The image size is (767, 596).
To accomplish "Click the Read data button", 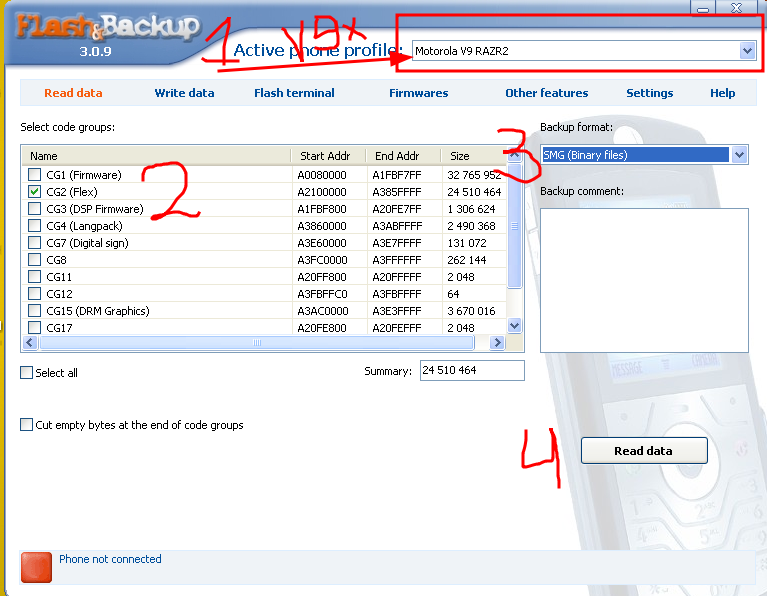I will [644, 451].
